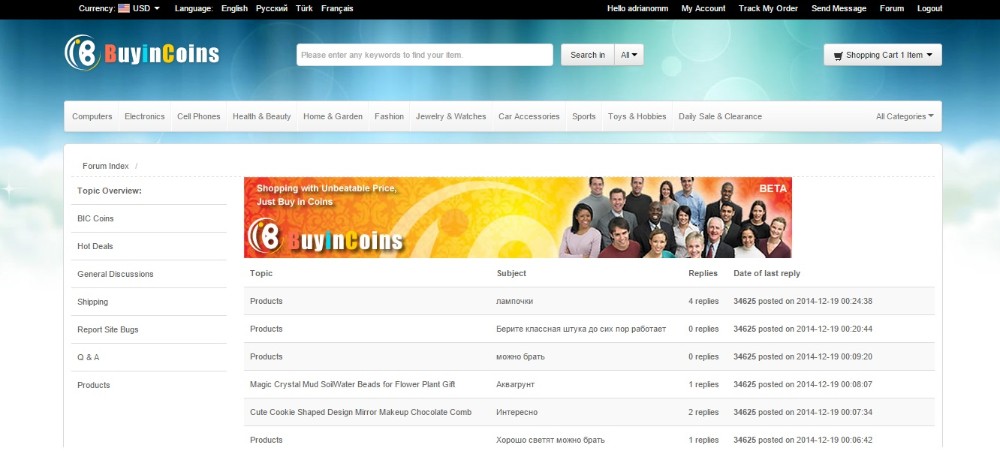Click the shopping cart icon
1000x451 pixels.
click(x=838, y=55)
